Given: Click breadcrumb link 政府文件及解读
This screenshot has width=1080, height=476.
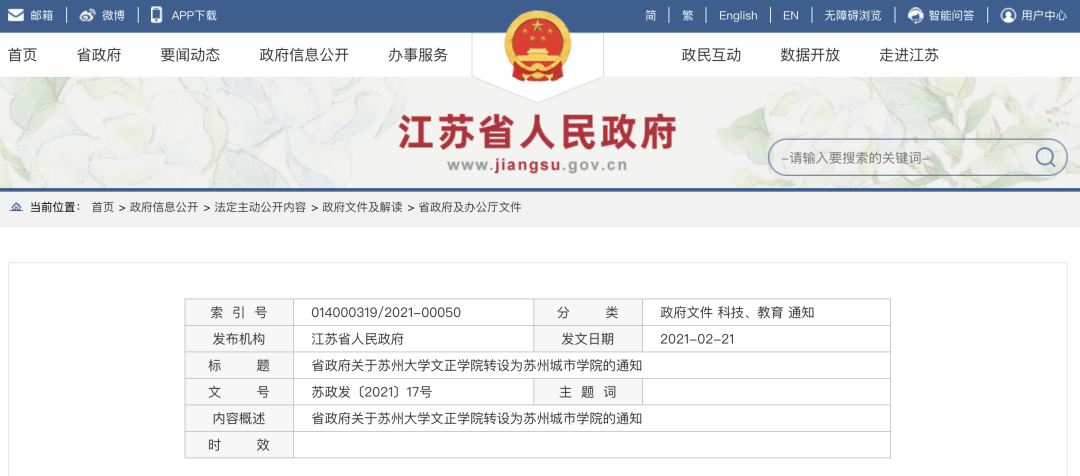Looking at the screenshot, I should pyautogui.click(x=362, y=207).
